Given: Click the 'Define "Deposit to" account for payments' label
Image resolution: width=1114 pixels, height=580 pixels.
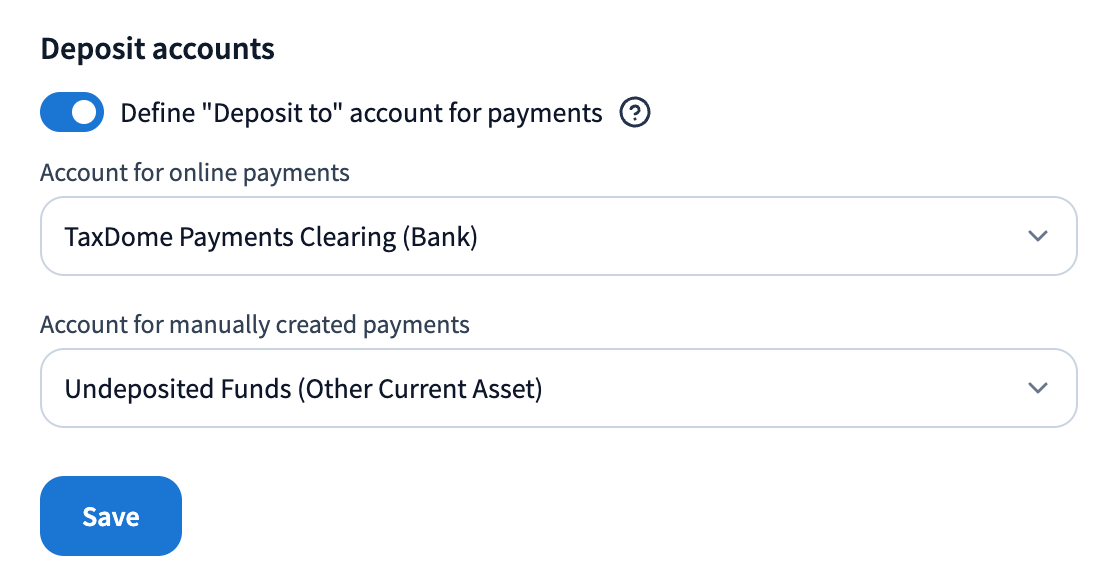Looking at the screenshot, I should (361, 113).
